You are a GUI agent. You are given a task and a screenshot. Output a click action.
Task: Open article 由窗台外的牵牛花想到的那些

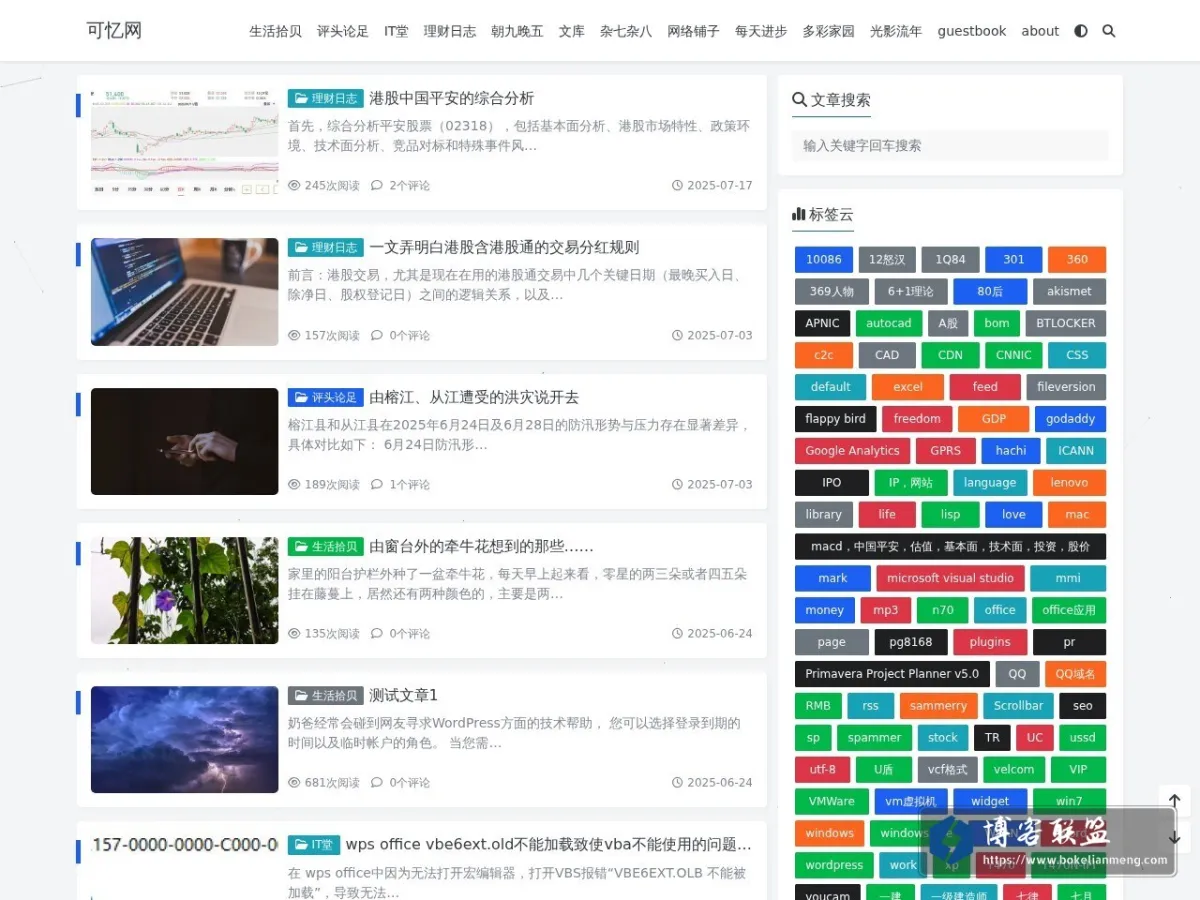[x=481, y=546]
